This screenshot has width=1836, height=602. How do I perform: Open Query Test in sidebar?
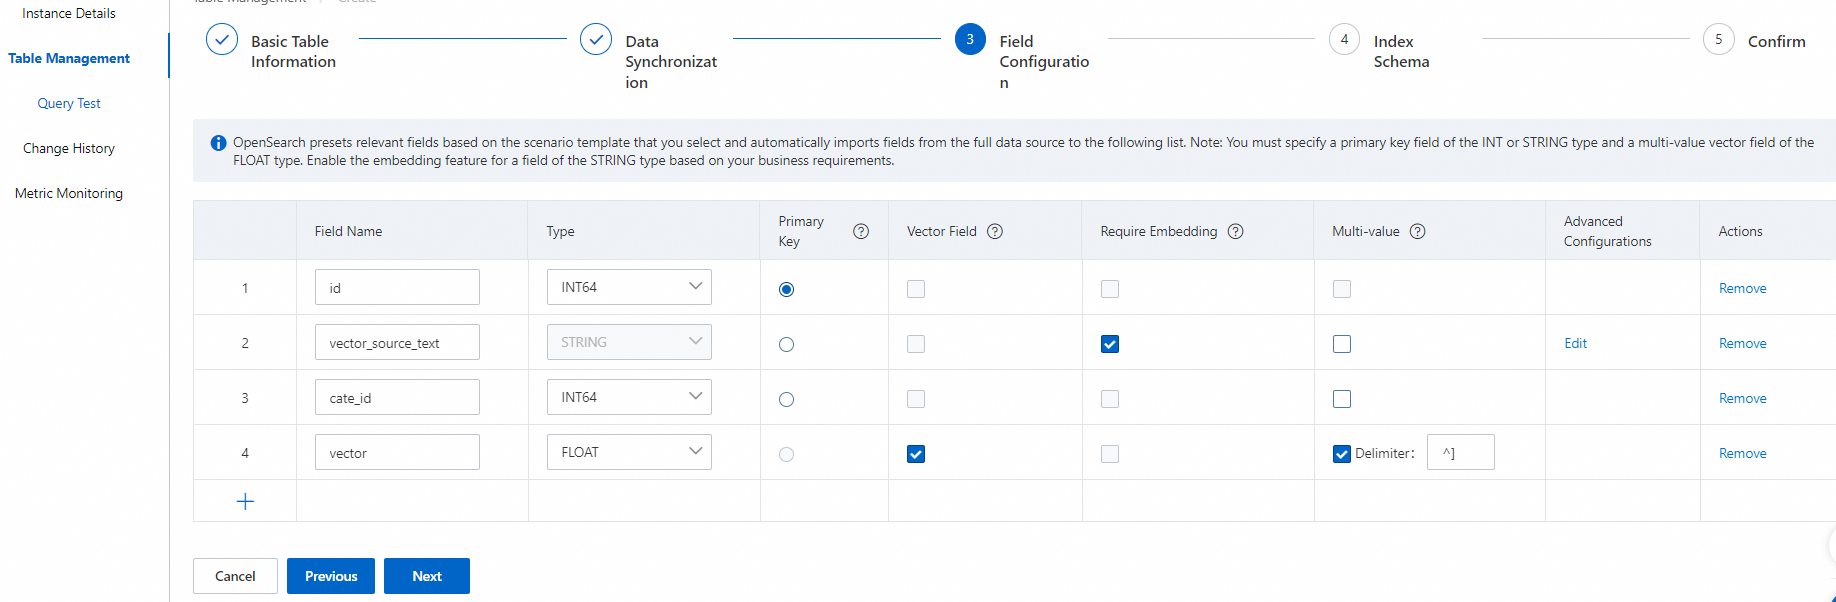tap(69, 103)
